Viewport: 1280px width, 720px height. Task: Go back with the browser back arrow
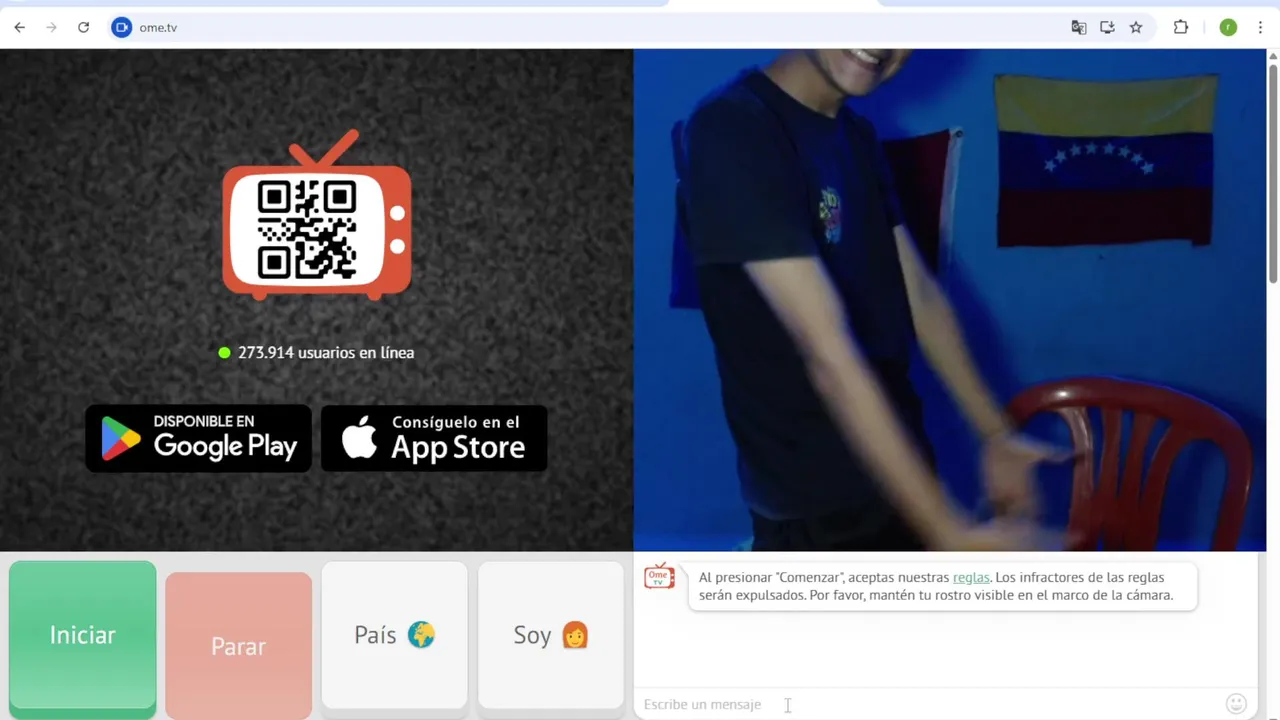point(19,27)
